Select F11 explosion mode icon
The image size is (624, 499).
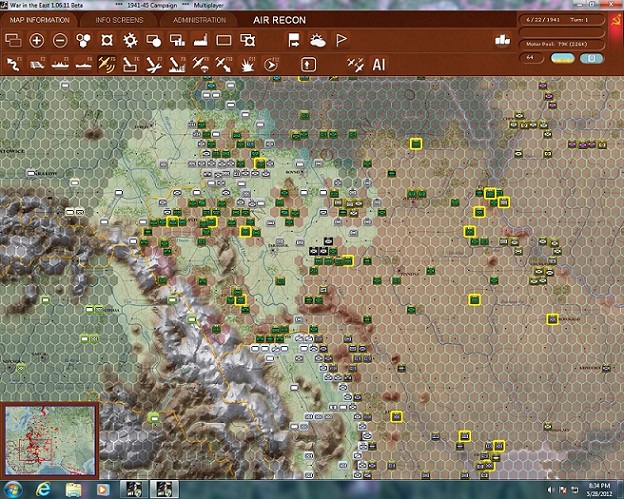248,64
